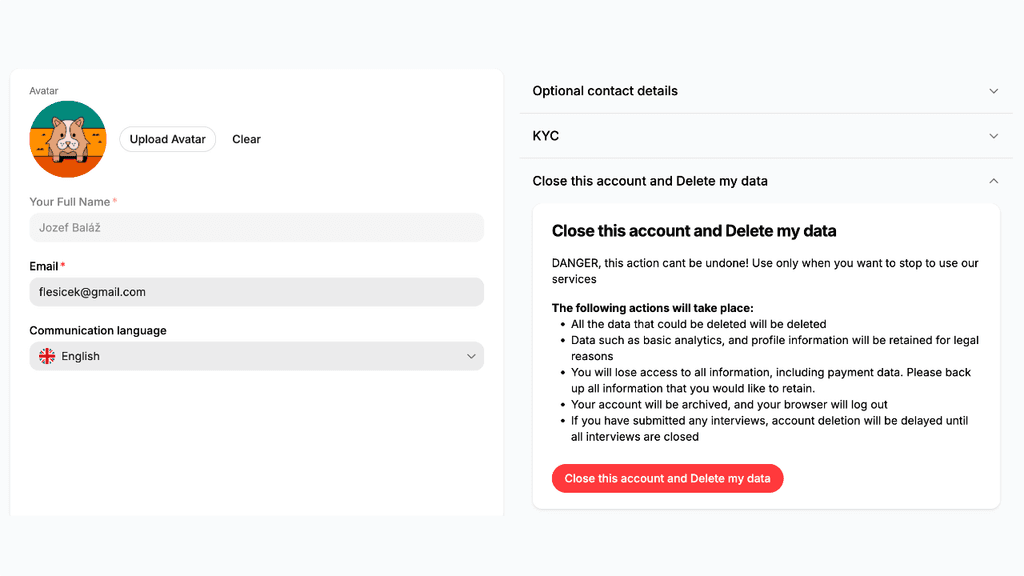Click the Email field label
The width and height of the screenshot is (1024, 576).
point(44,266)
